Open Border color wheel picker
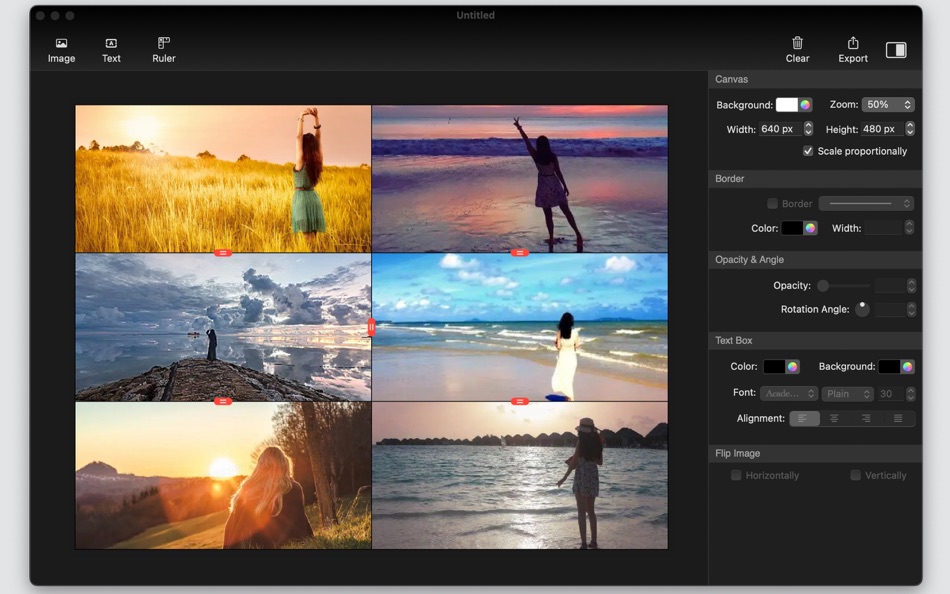Image resolution: width=950 pixels, height=594 pixels. click(810, 229)
